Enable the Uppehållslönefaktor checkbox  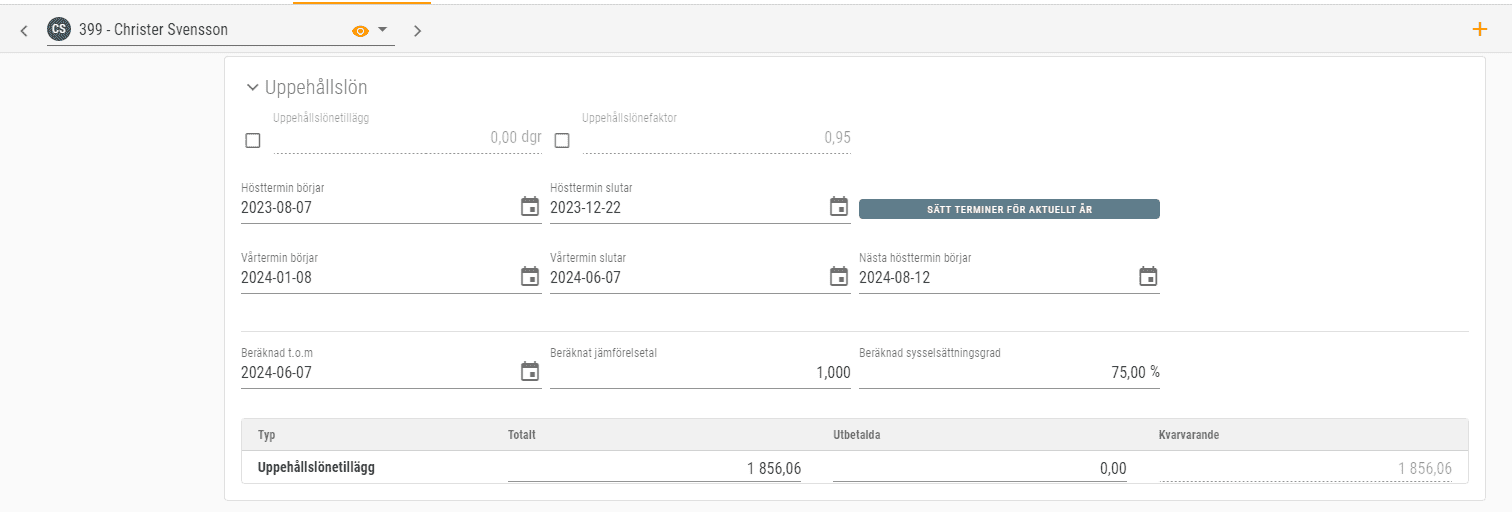click(562, 140)
